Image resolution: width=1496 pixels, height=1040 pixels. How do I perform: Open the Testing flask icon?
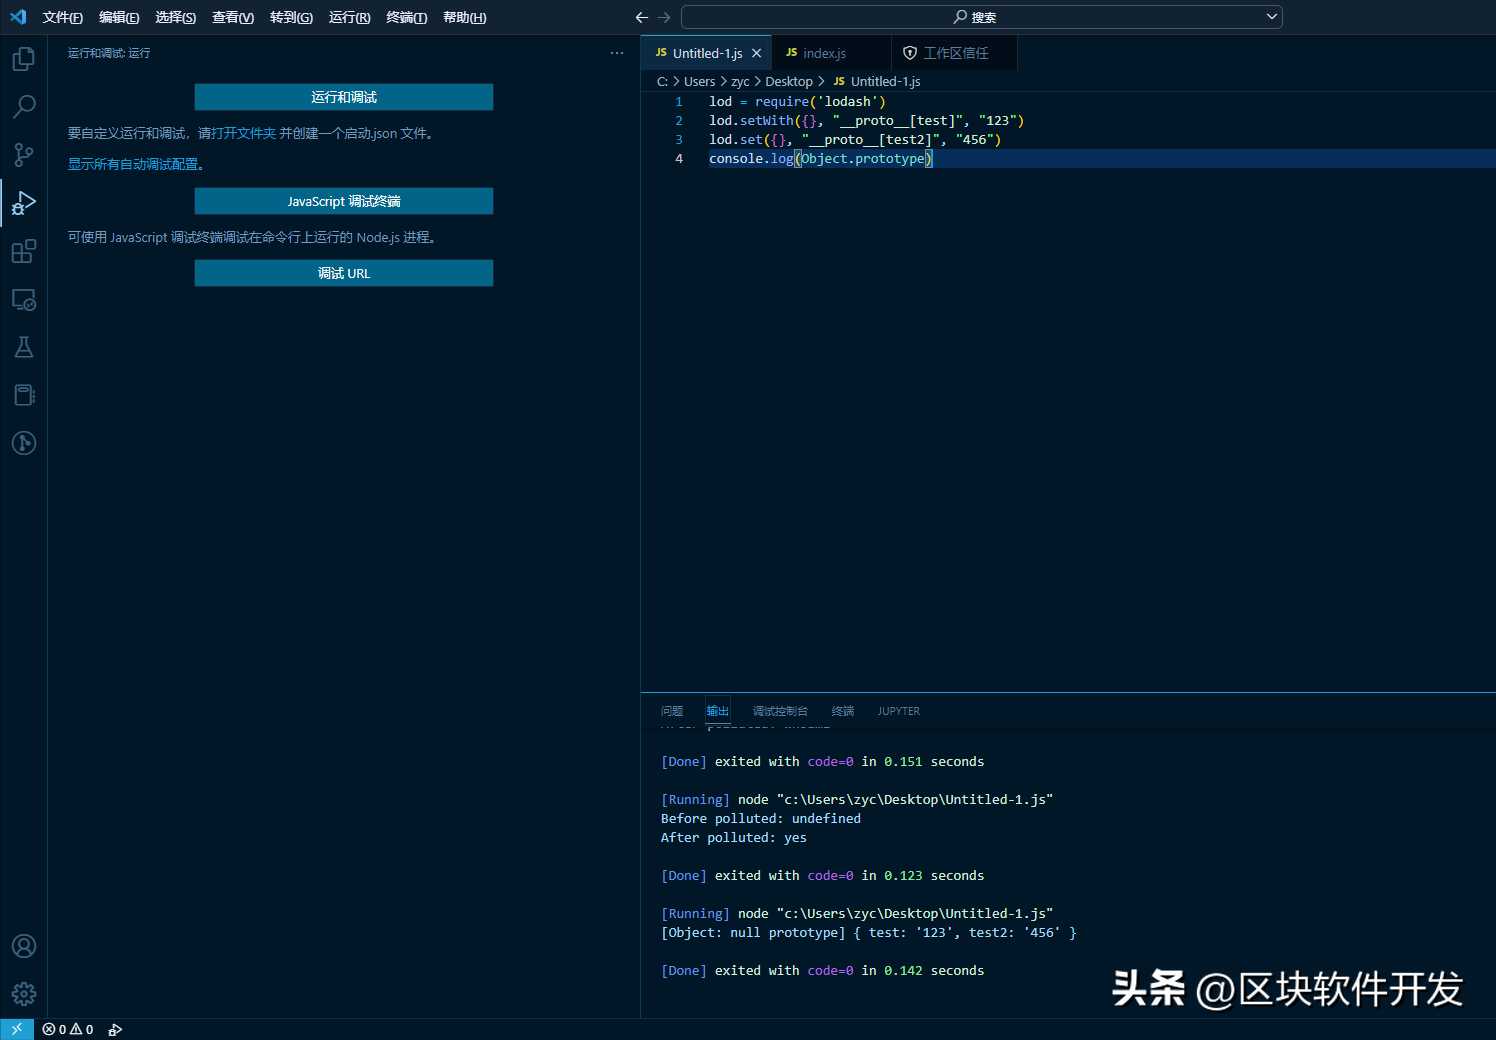click(24, 347)
